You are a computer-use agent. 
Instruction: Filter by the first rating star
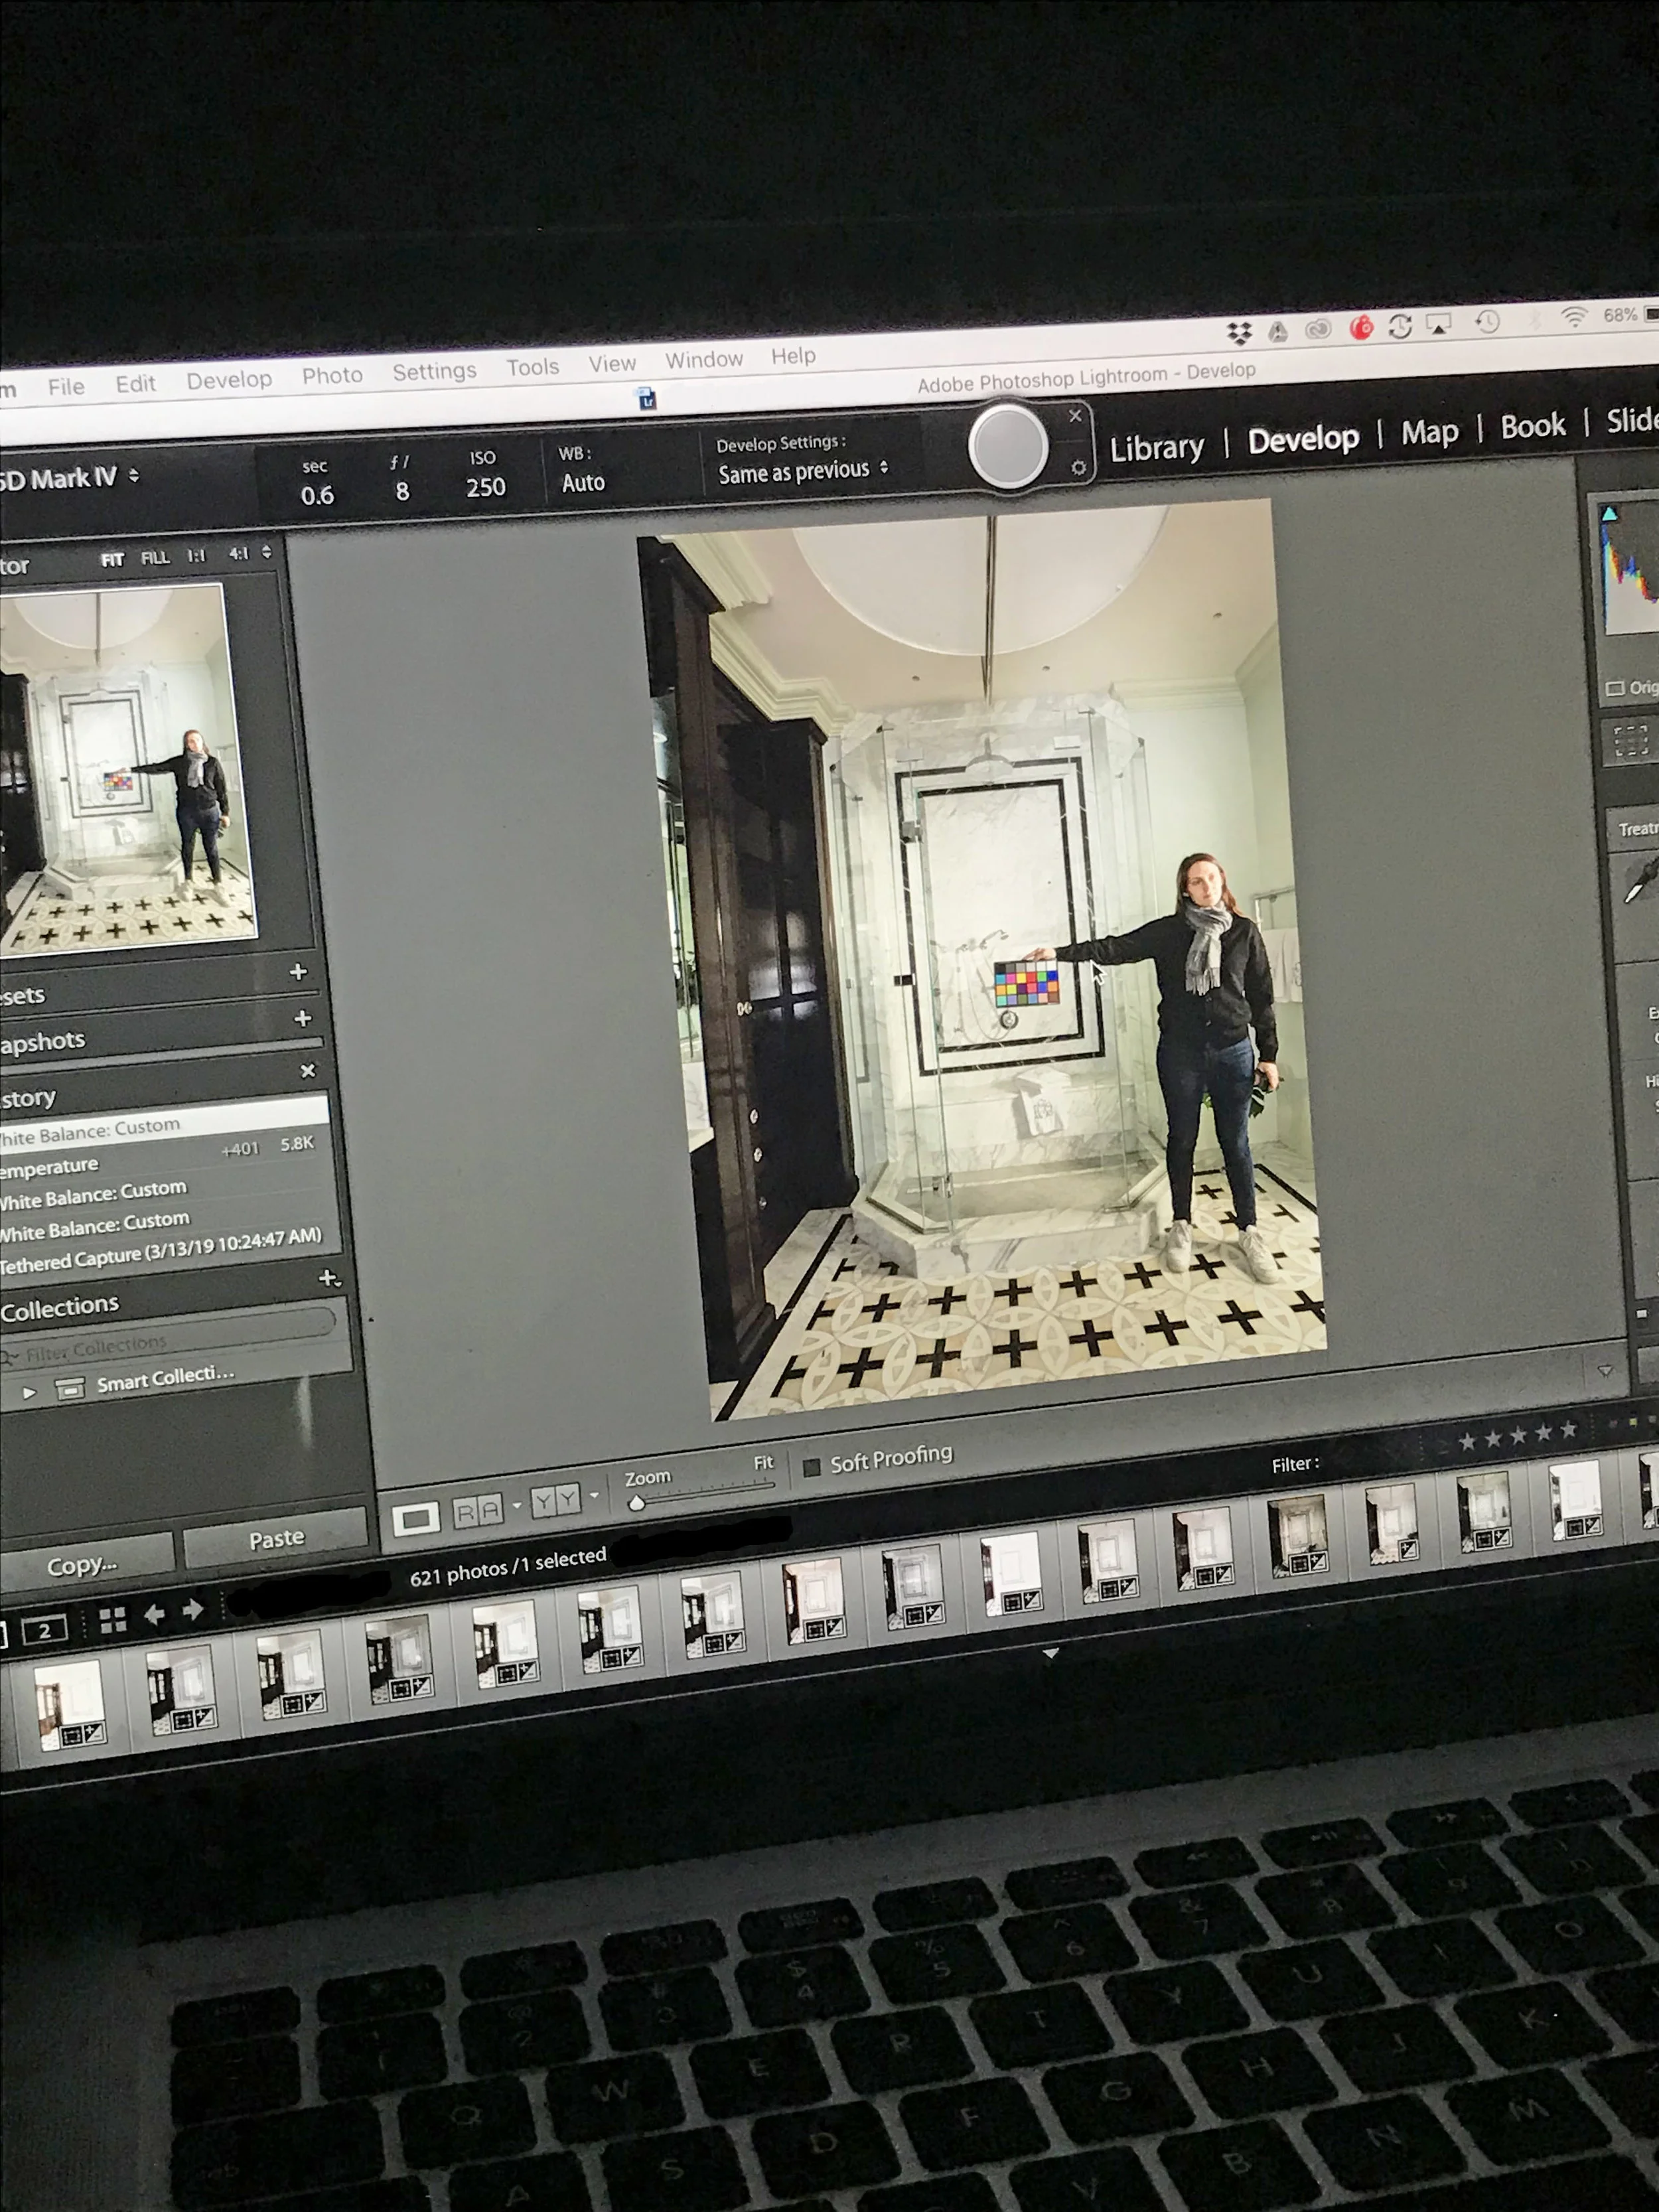click(1467, 1441)
